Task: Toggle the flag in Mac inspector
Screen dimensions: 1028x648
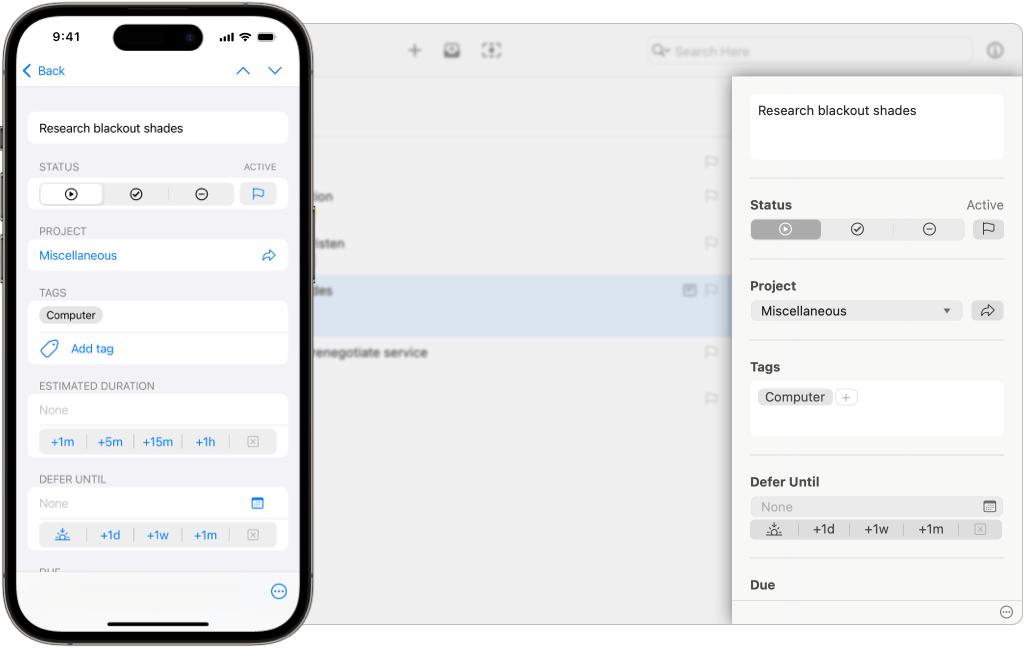Action: (988, 230)
